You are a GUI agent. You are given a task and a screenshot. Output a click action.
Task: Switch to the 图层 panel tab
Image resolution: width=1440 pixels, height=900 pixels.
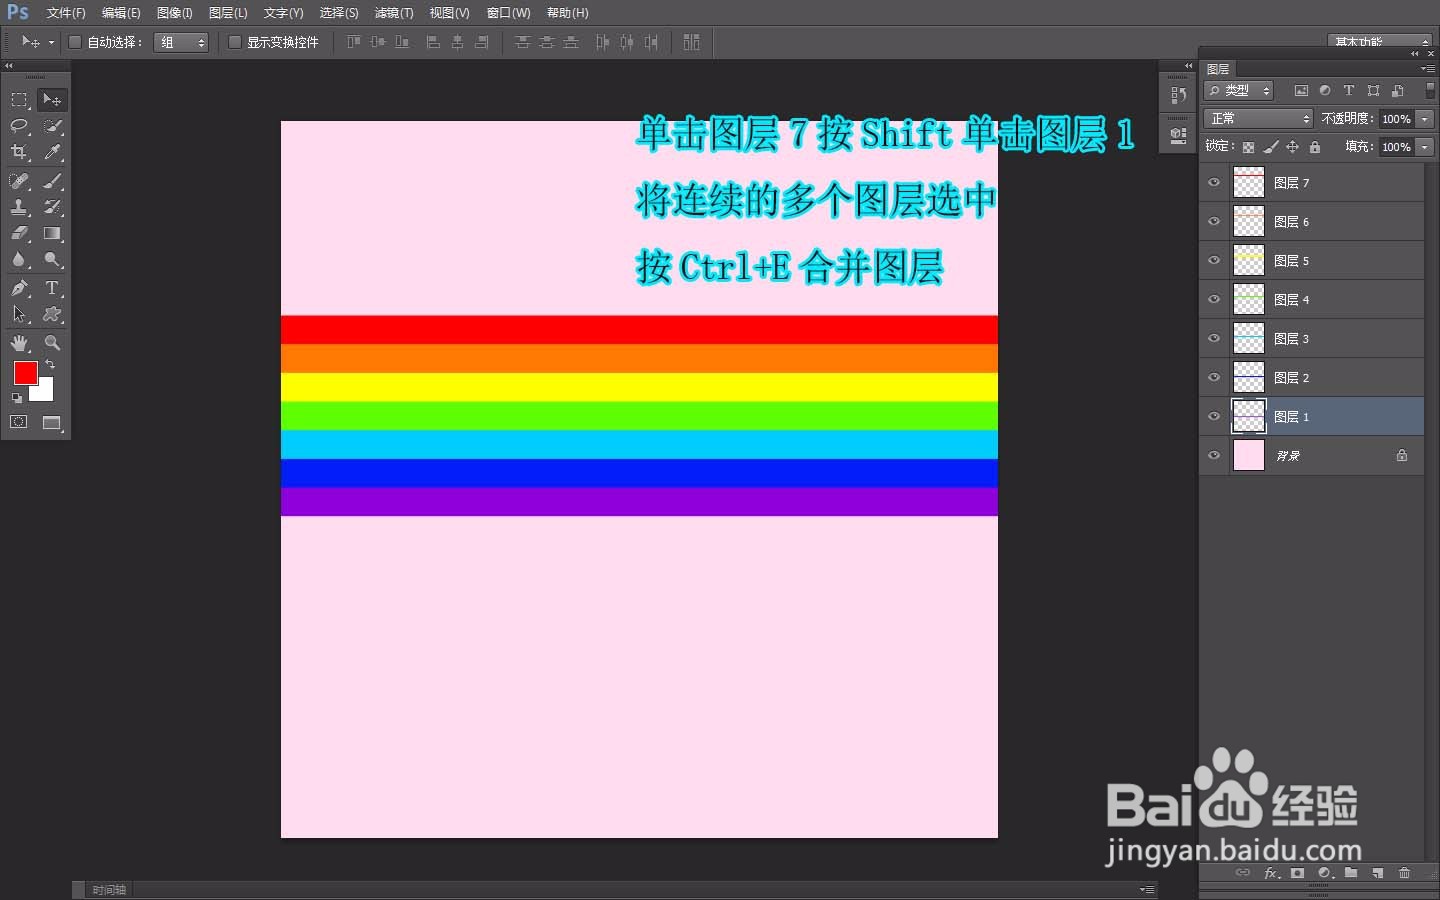click(1218, 68)
